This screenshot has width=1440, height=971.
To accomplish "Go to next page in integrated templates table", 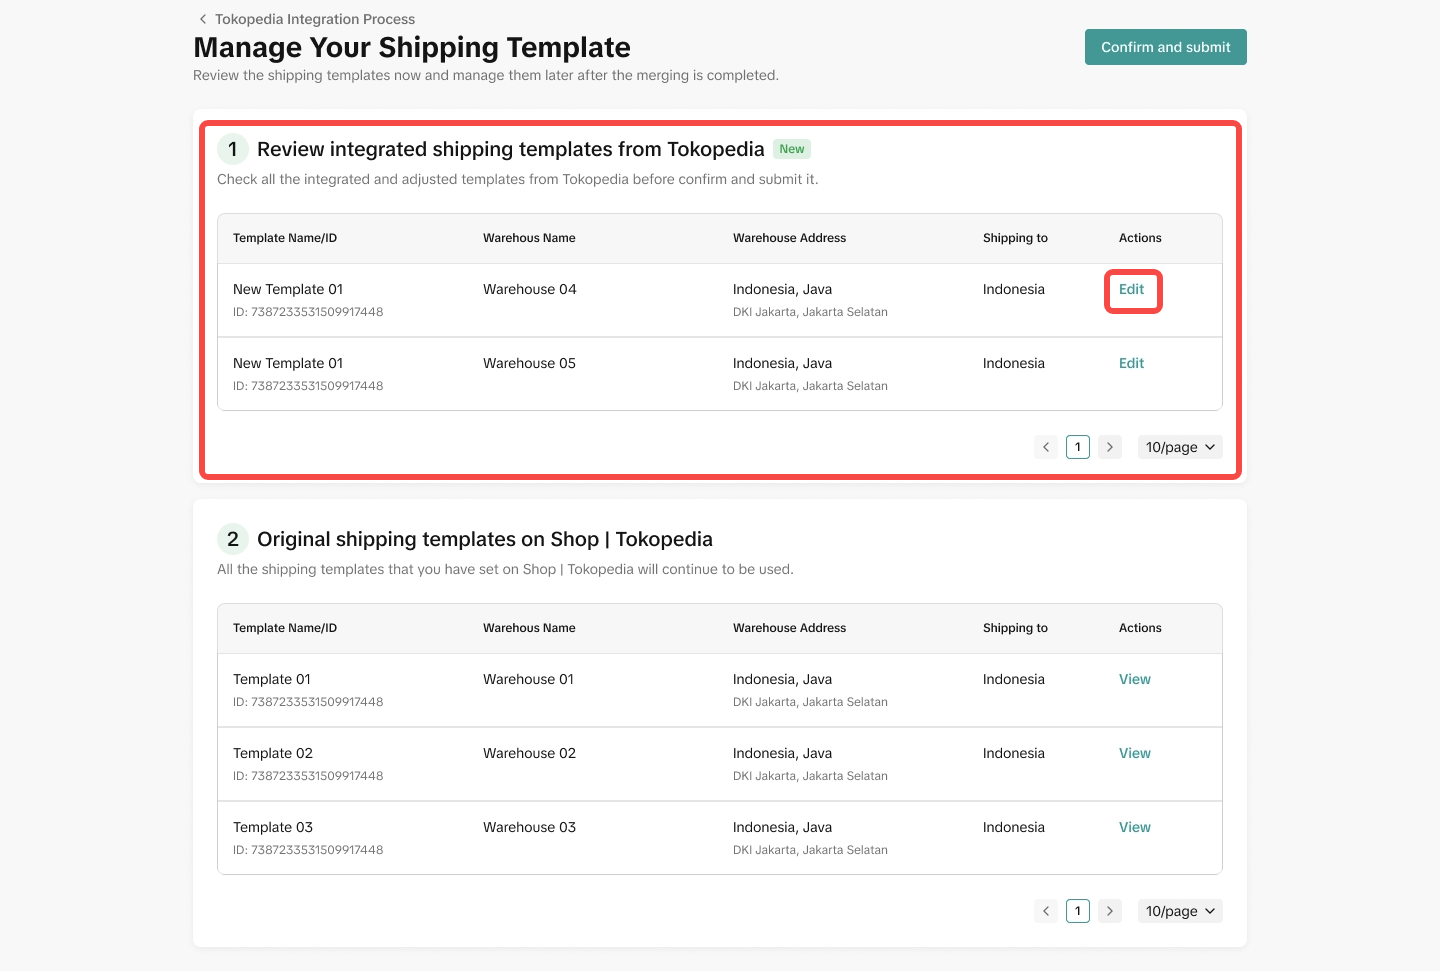I will [1109, 447].
